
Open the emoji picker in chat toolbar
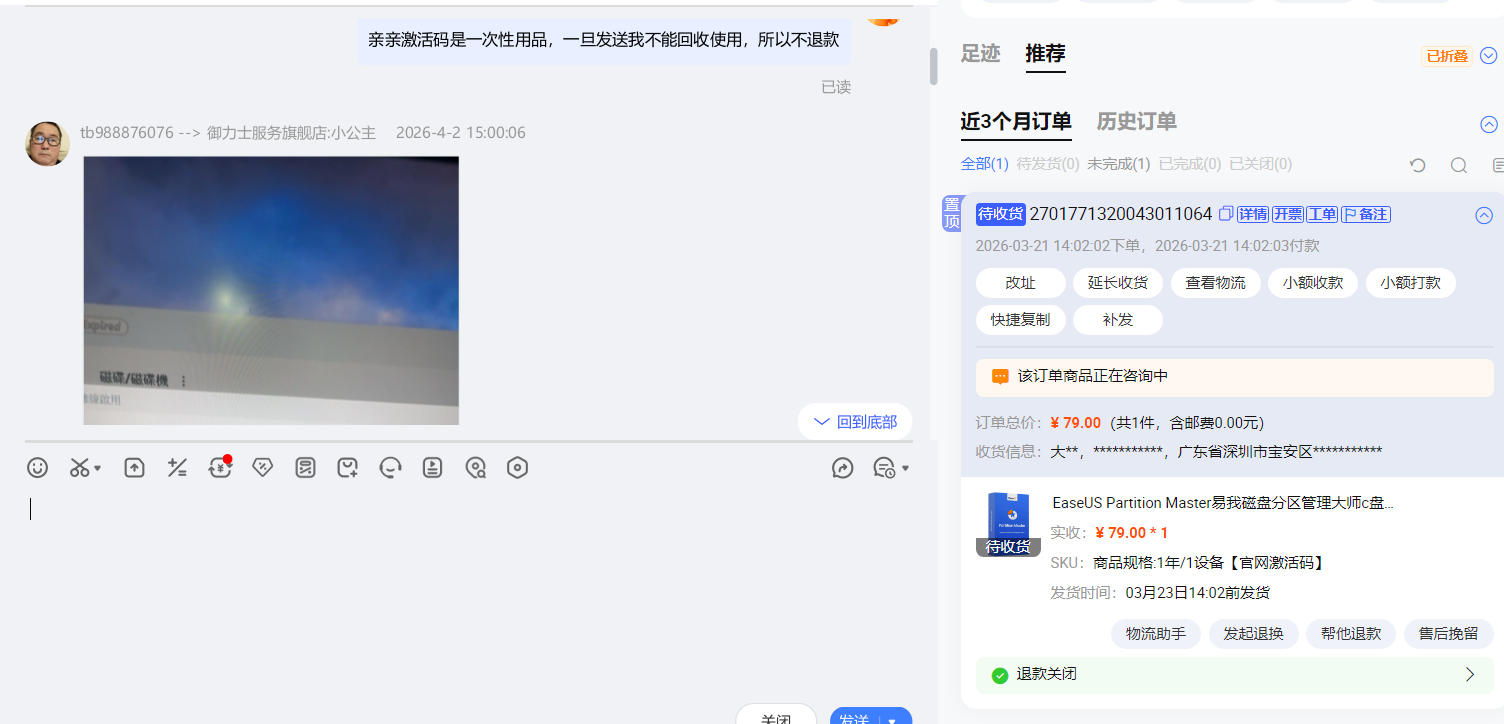38,468
